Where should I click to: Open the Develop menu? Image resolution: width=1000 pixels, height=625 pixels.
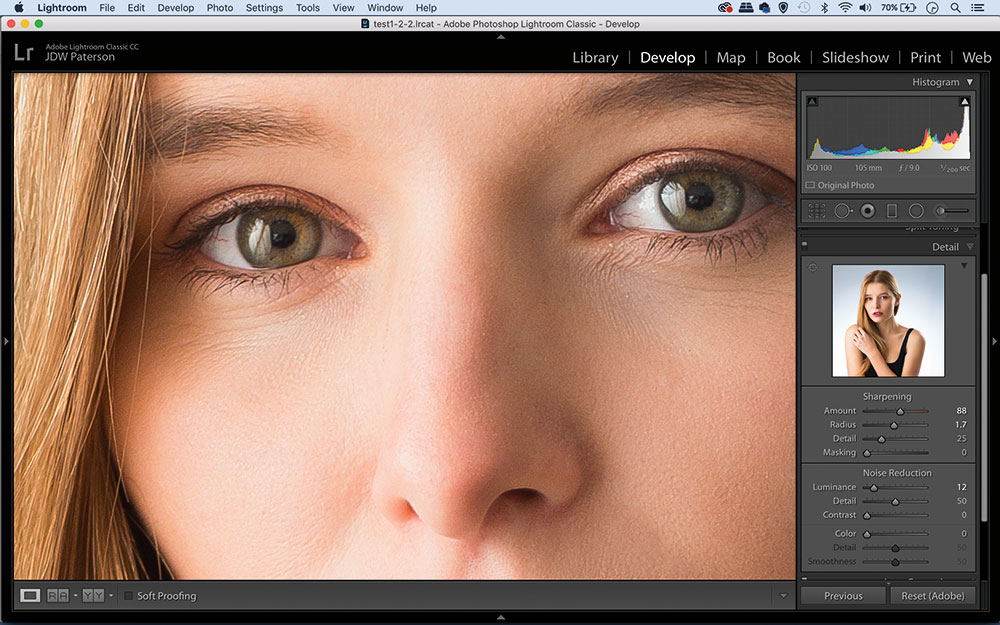(x=175, y=8)
